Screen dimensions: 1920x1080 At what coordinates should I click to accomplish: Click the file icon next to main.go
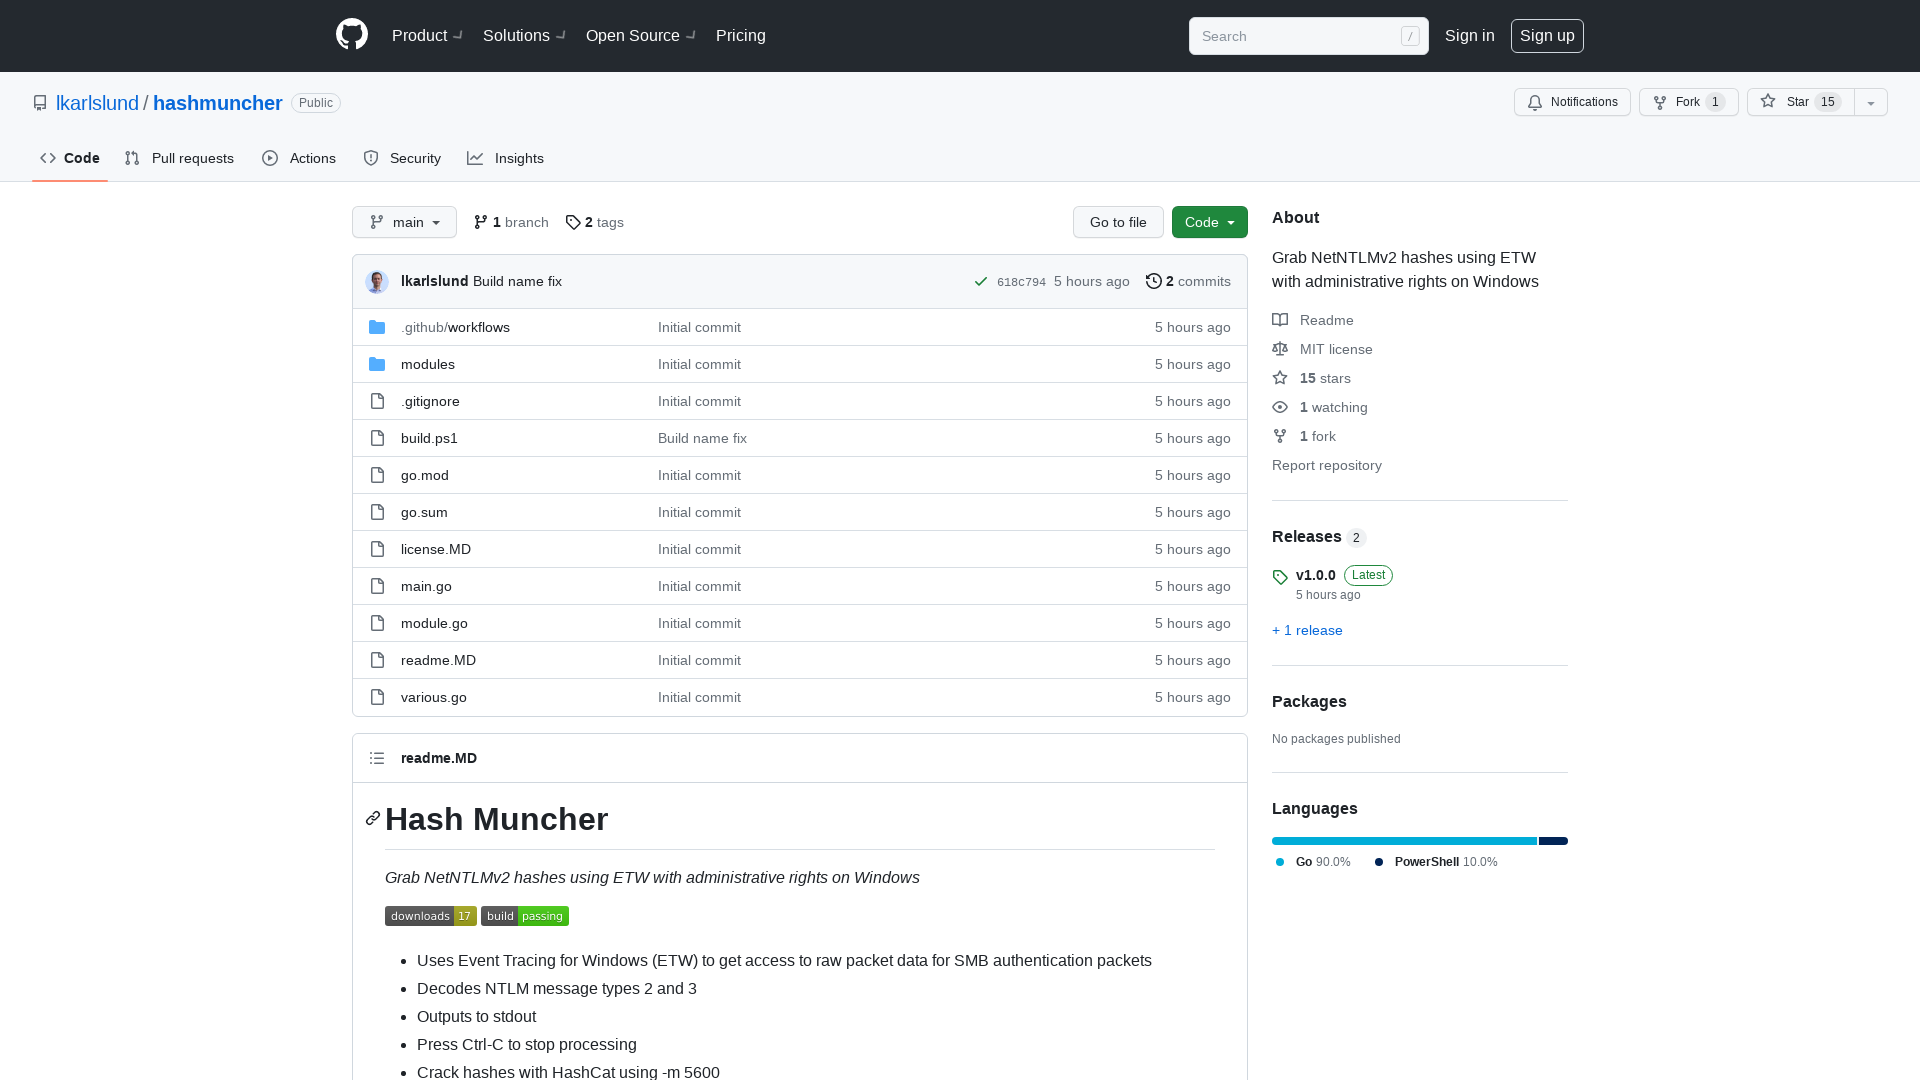point(377,587)
